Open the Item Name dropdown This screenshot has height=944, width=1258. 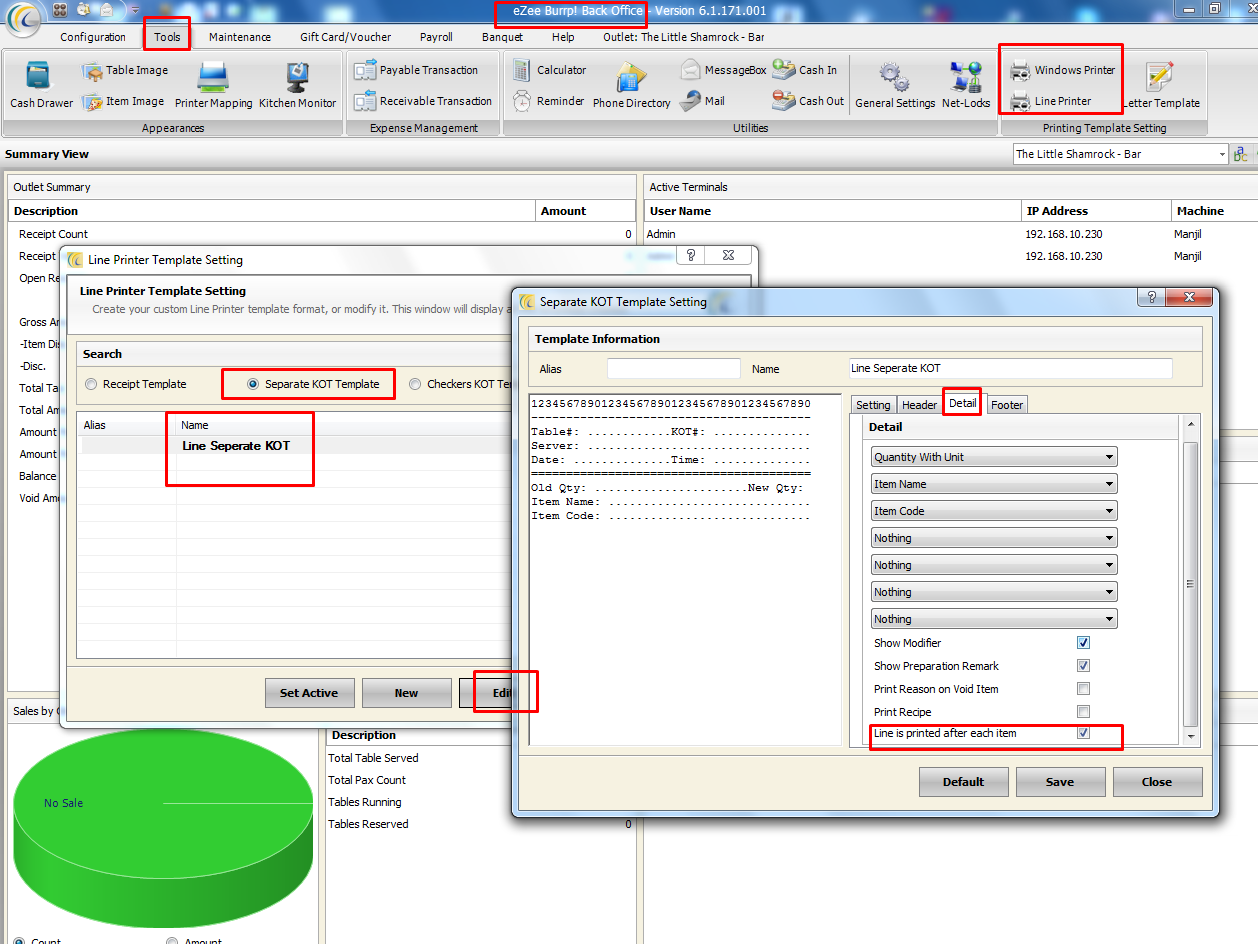[x=994, y=484]
